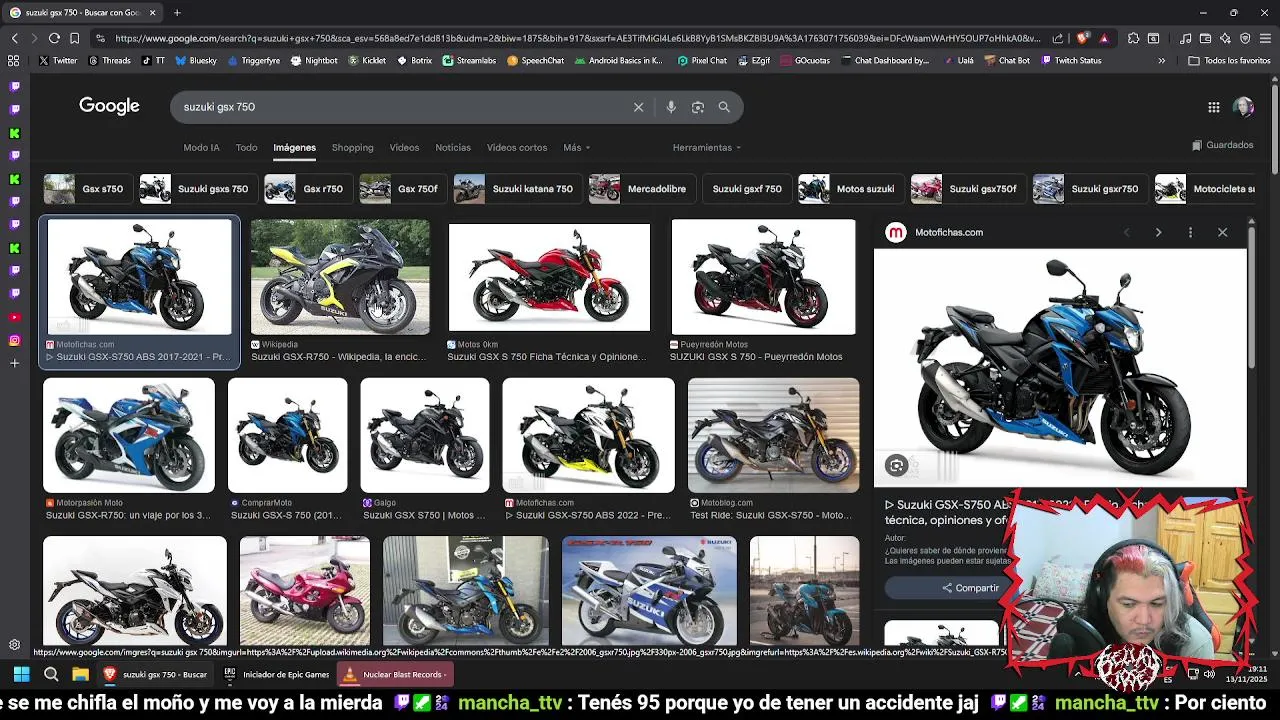
Task: Clear the search box with the X icon
Action: pyautogui.click(x=638, y=107)
